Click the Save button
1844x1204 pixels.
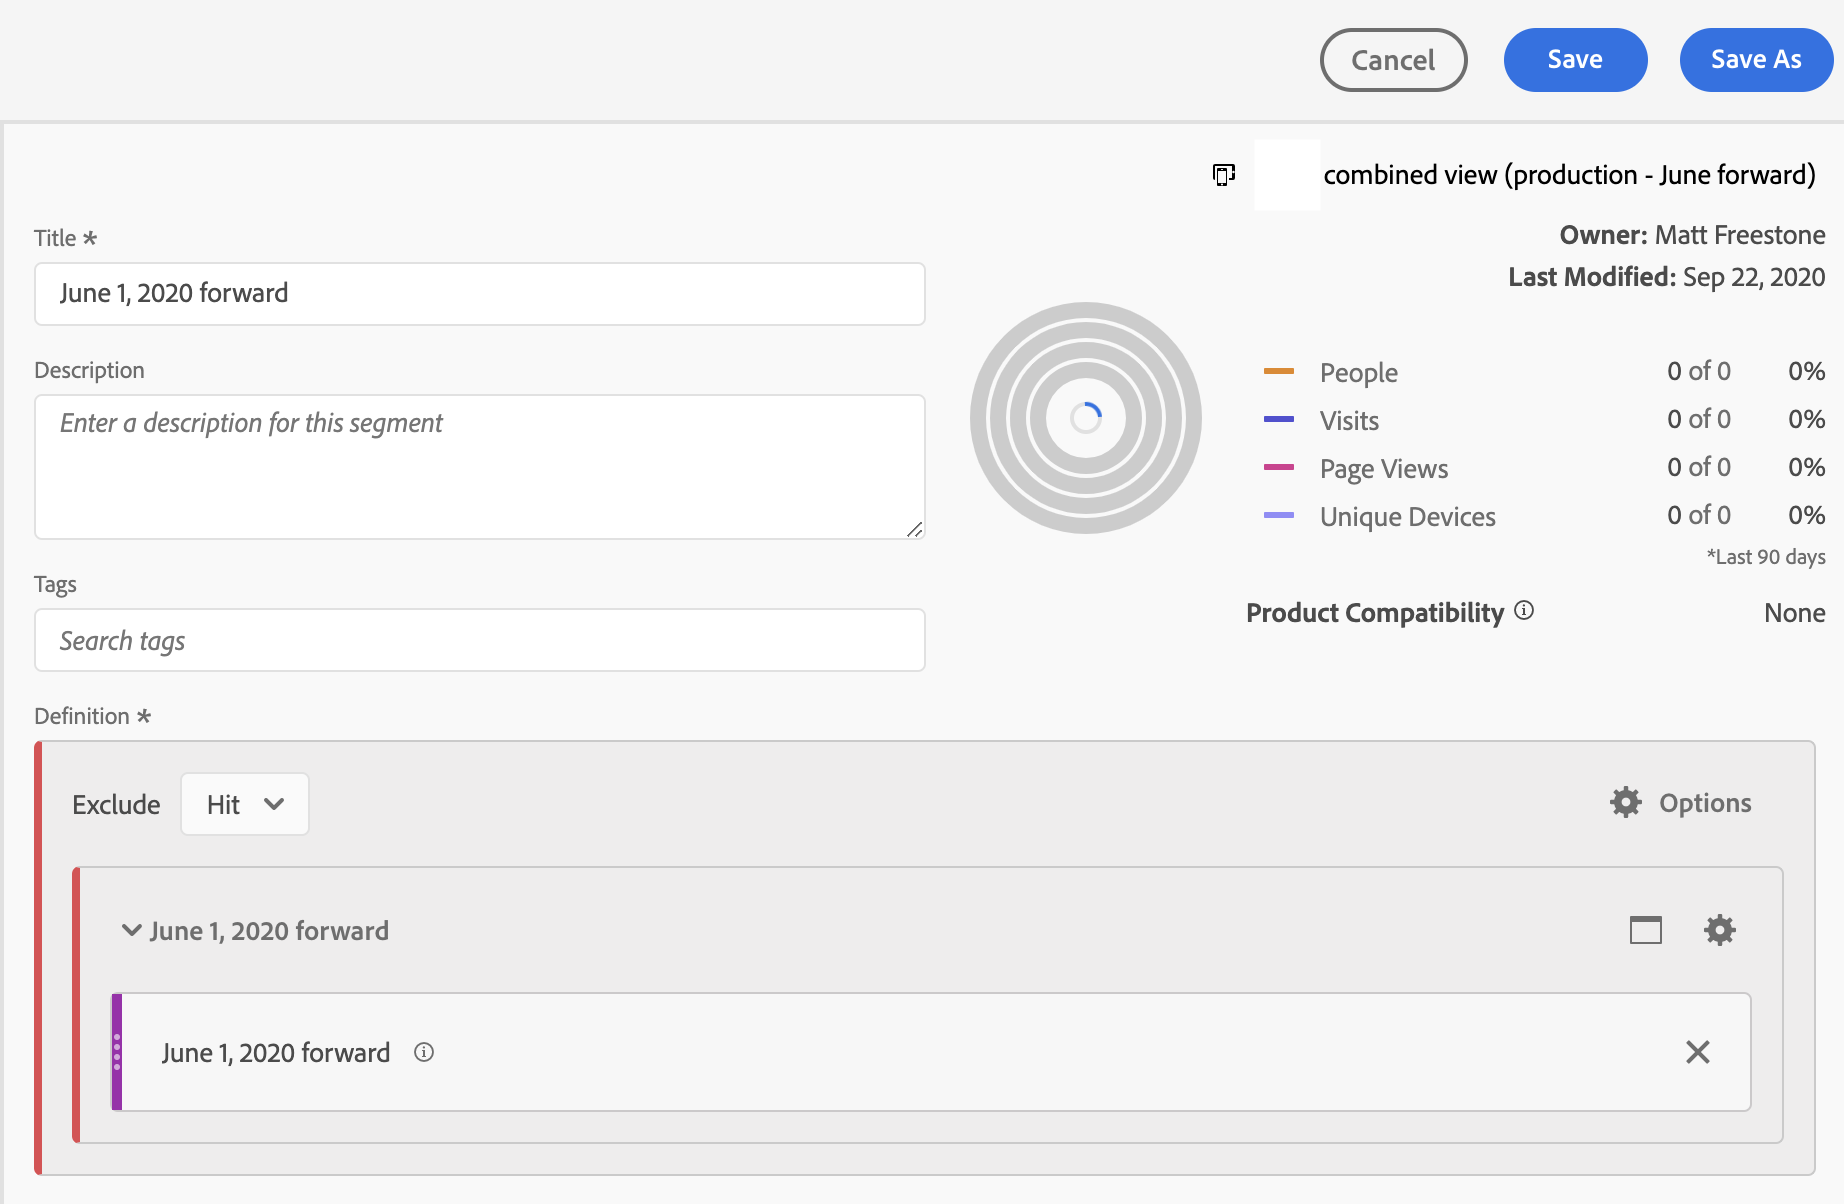tap(1575, 60)
